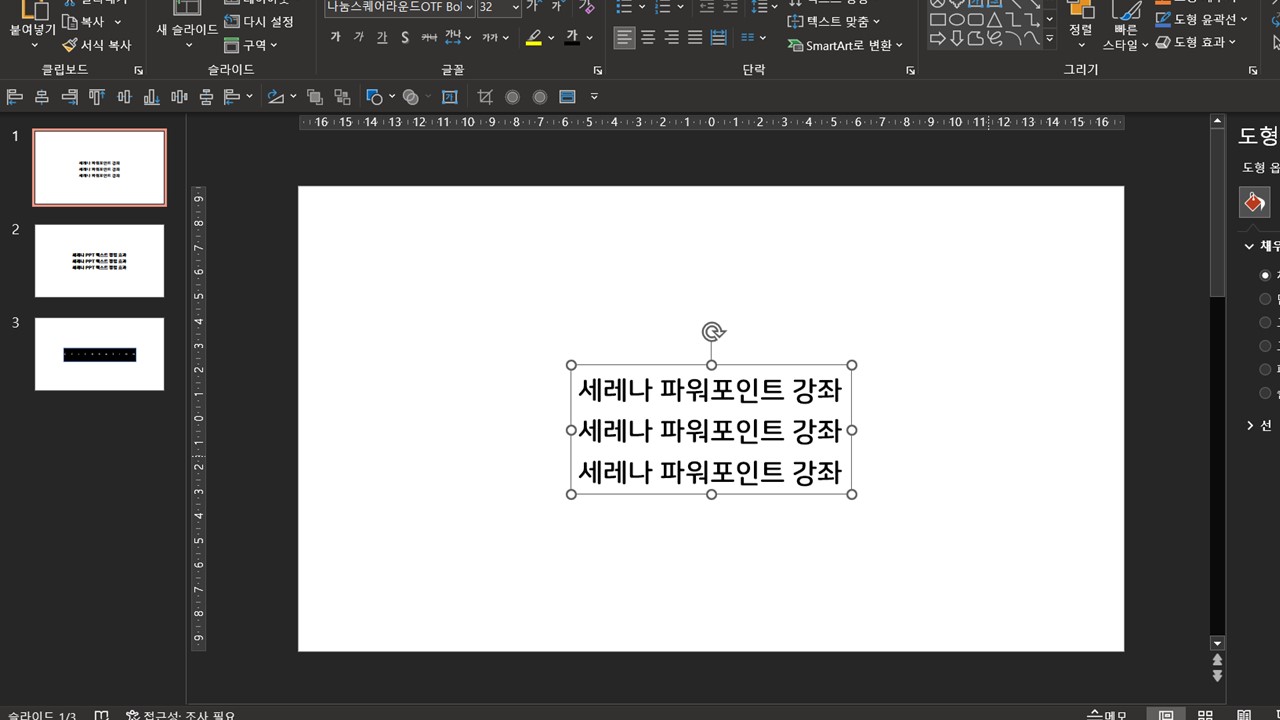Click the 복사 (Copy) button
Image resolution: width=1280 pixels, height=720 pixels.
(82, 21)
